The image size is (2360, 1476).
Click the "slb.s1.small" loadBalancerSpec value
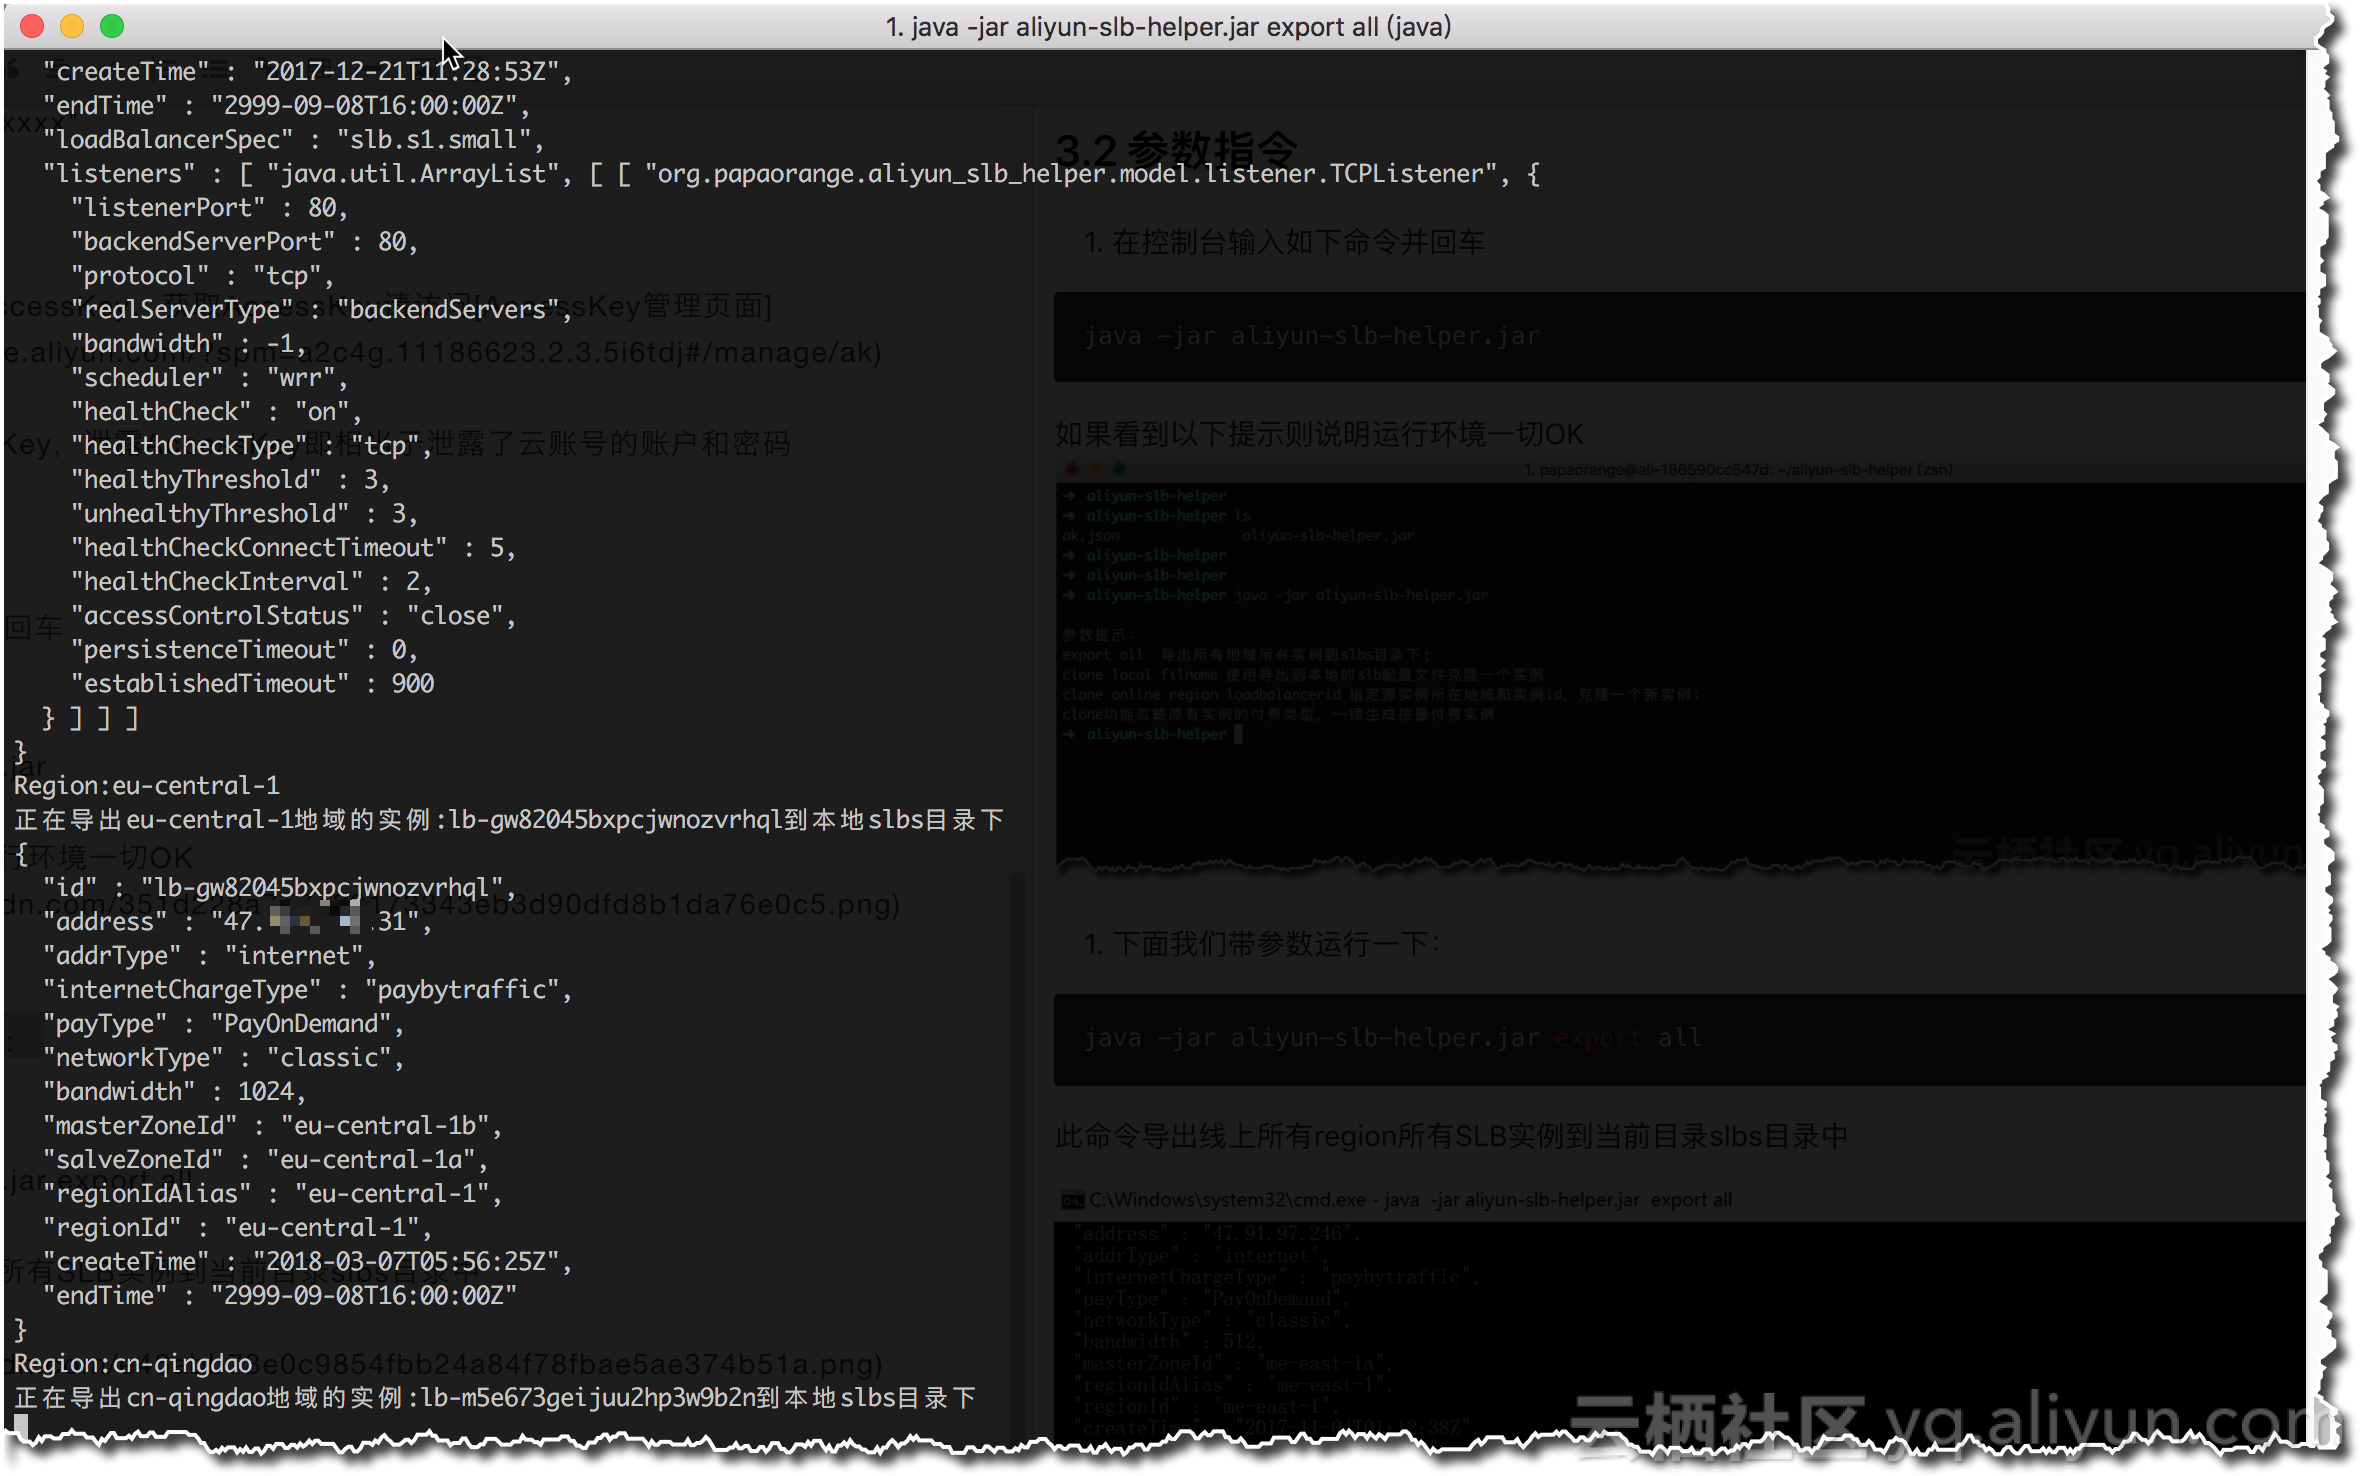[434, 140]
